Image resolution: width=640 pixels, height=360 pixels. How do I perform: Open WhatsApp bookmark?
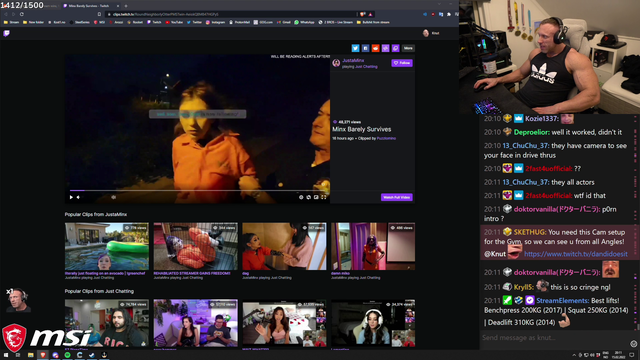point(304,22)
